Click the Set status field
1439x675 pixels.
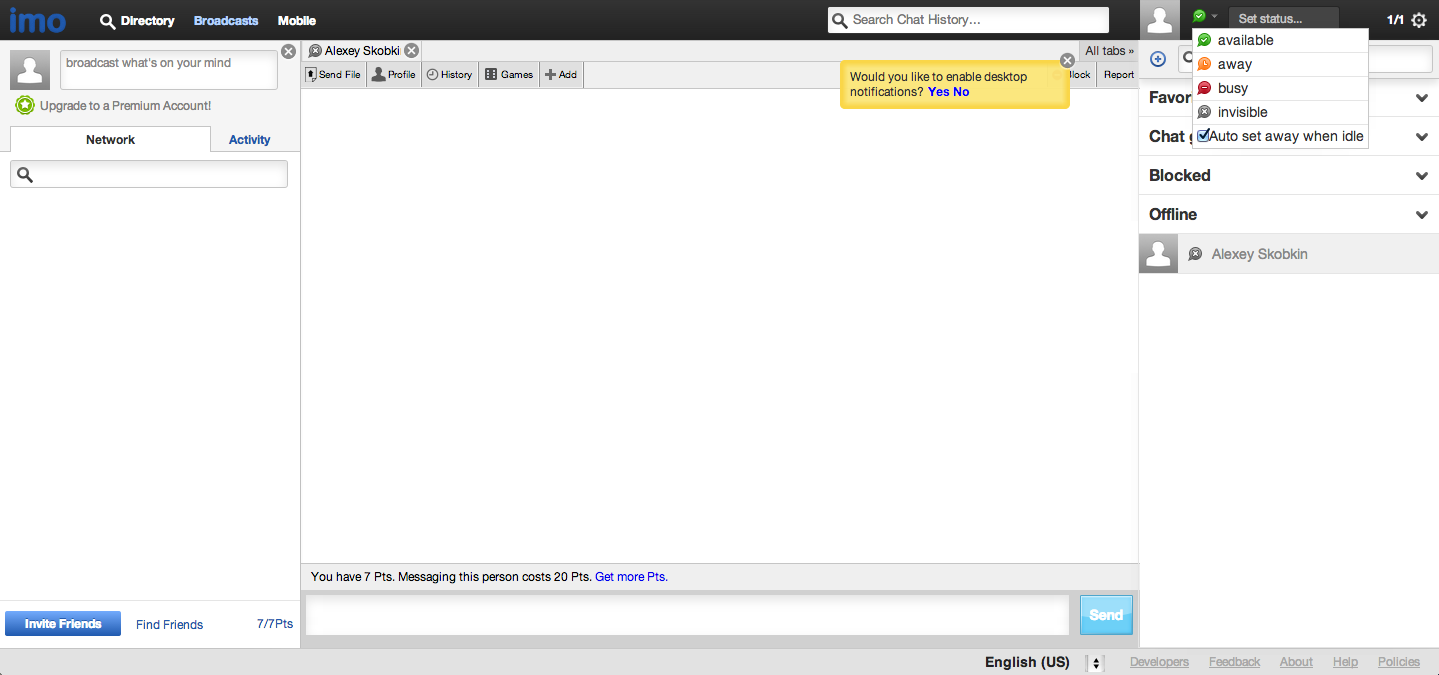click(x=1283, y=19)
